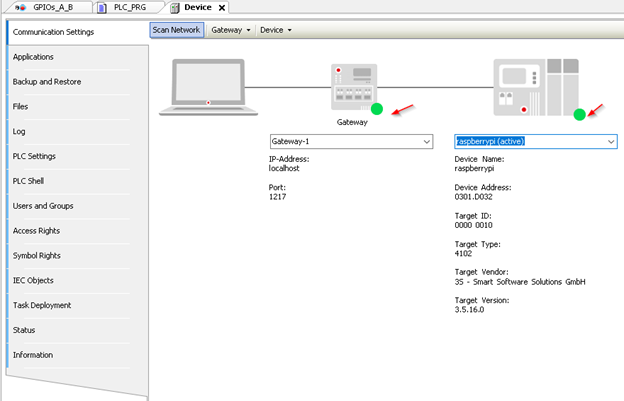Click the '3S - Smart Software Solutions GmbH' vendor text

(x=520, y=282)
